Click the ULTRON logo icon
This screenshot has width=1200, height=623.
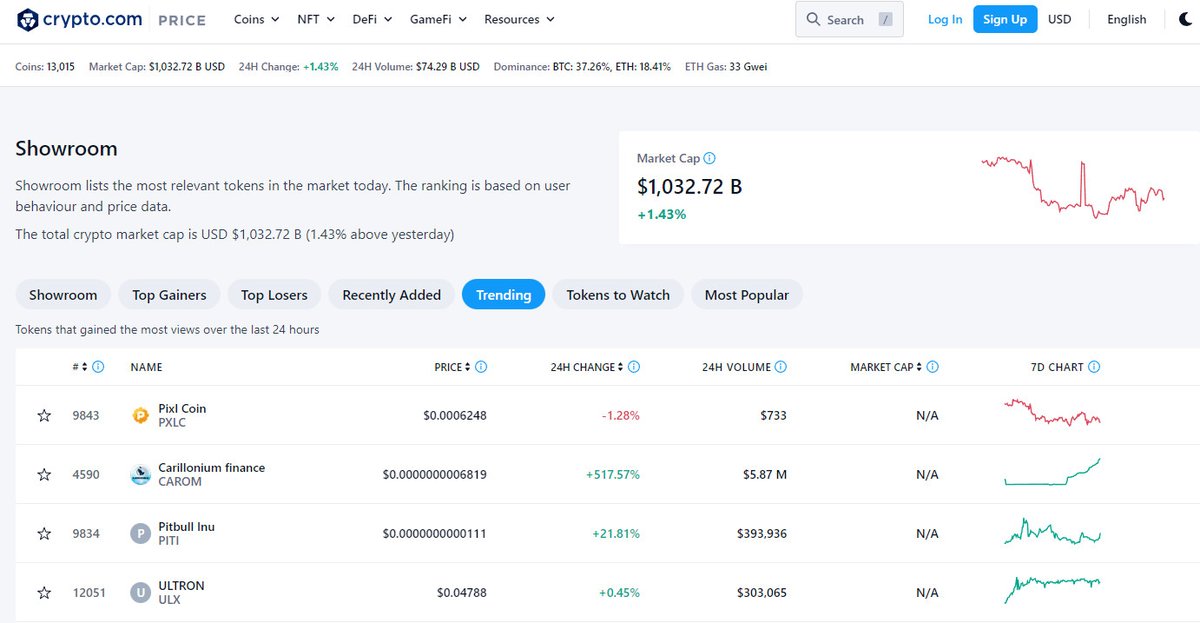141,592
